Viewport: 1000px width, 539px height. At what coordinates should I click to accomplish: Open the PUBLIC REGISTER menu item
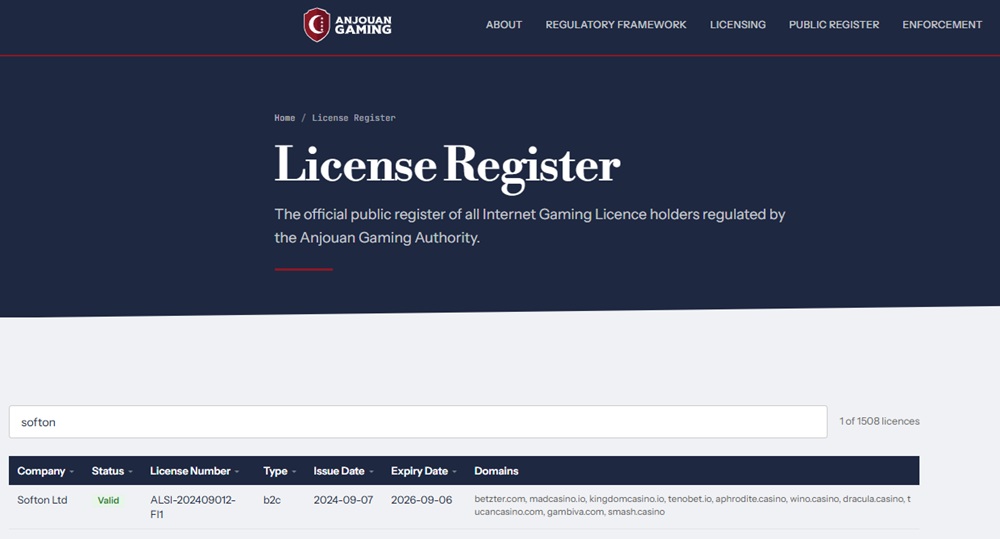click(x=834, y=25)
